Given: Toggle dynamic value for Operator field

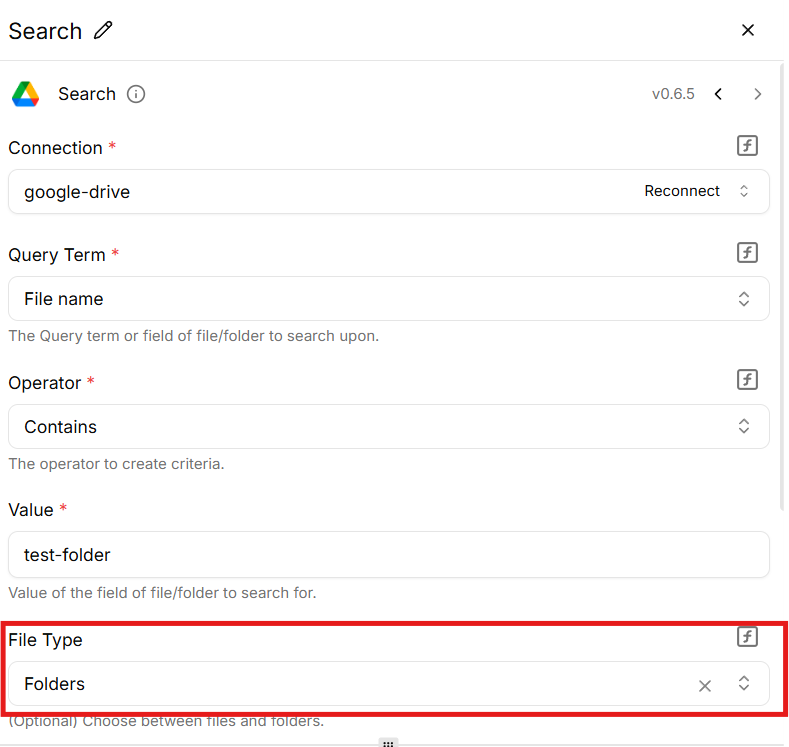Looking at the screenshot, I should pyautogui.click(x=747, y=380).
